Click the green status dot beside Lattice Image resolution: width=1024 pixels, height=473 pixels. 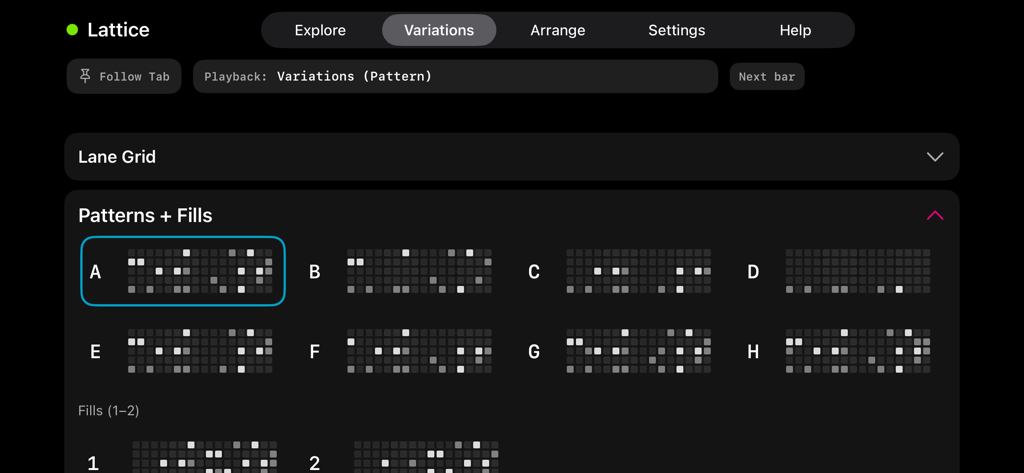72,29
